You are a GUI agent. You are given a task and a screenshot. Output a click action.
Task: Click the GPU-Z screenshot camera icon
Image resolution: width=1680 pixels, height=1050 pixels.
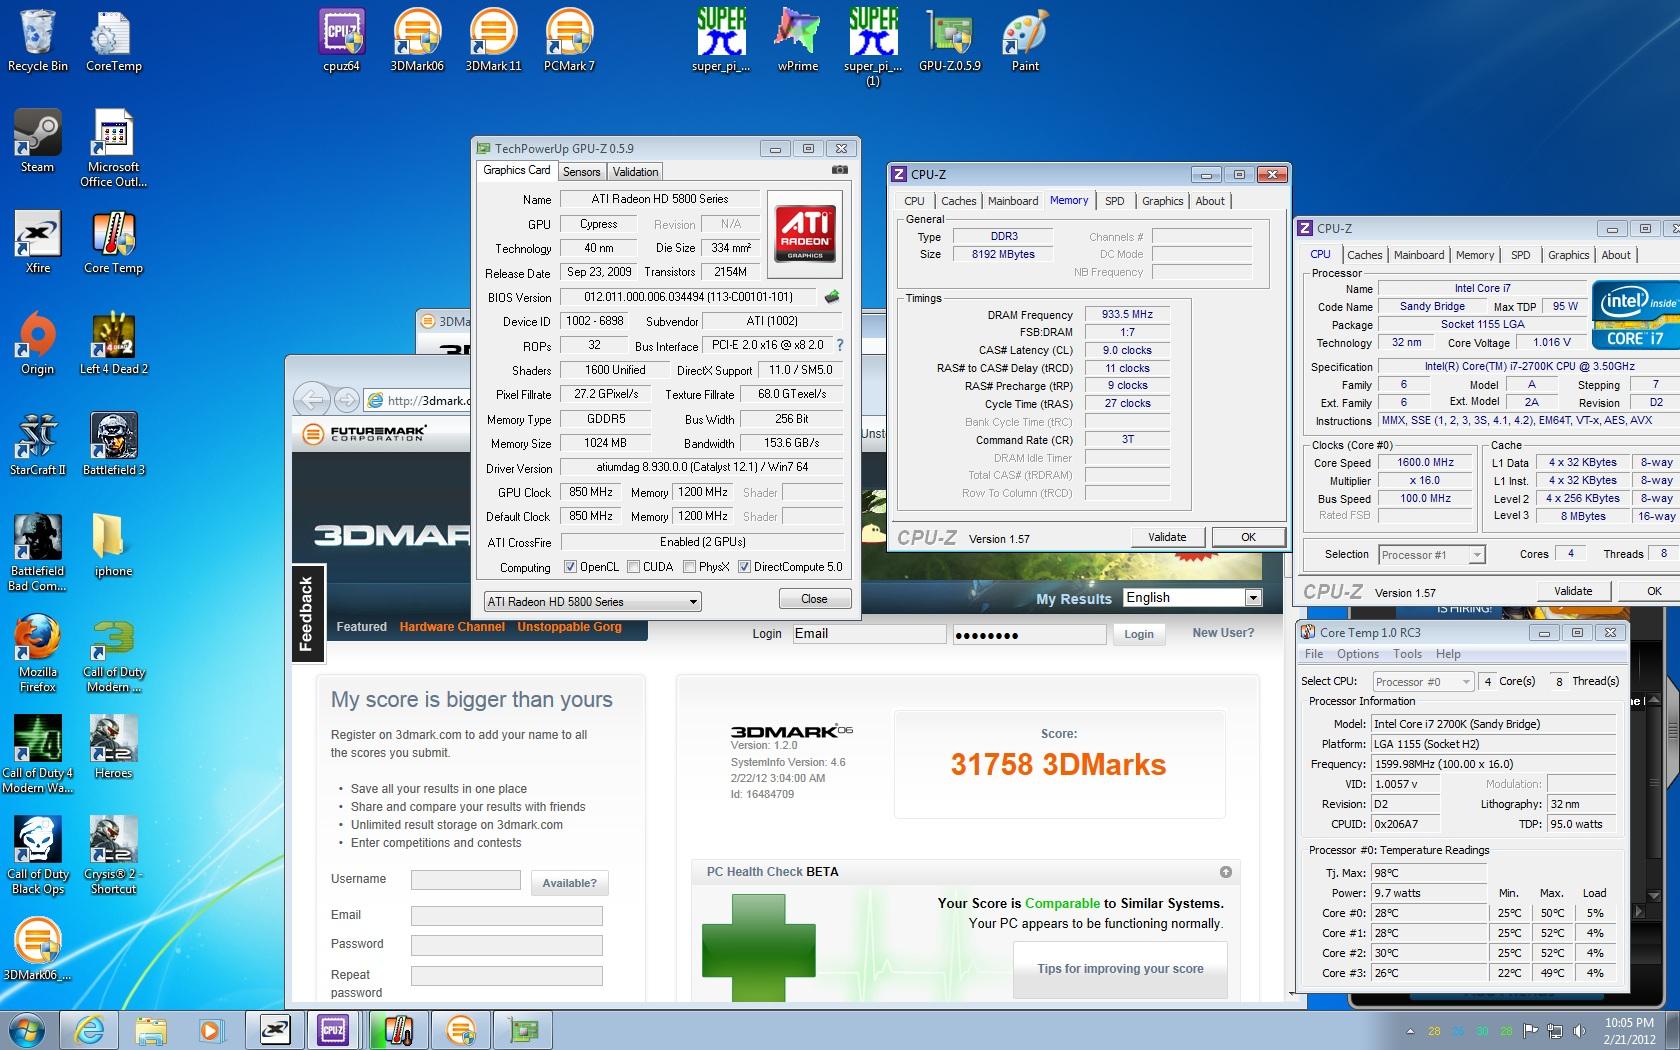coord(840,171)
